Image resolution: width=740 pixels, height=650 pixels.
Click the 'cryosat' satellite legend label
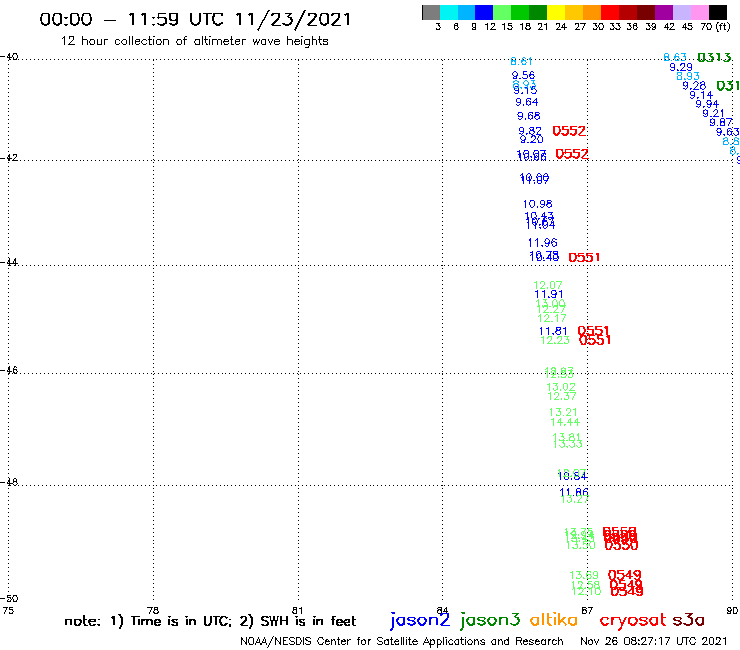click(x=633, y=620)
